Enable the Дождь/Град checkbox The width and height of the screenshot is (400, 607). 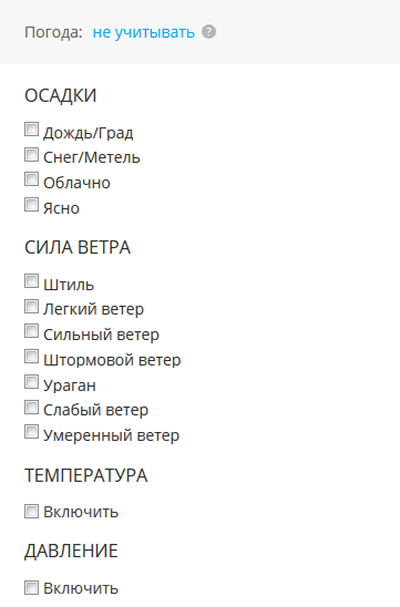tap(31, 129)
